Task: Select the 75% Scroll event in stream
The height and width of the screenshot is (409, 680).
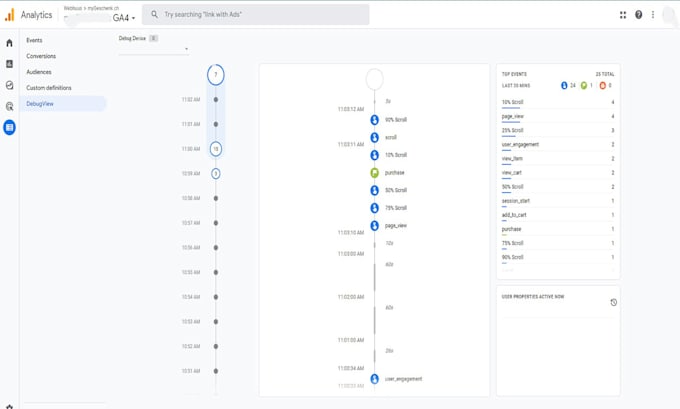Action: coord(375,208)
